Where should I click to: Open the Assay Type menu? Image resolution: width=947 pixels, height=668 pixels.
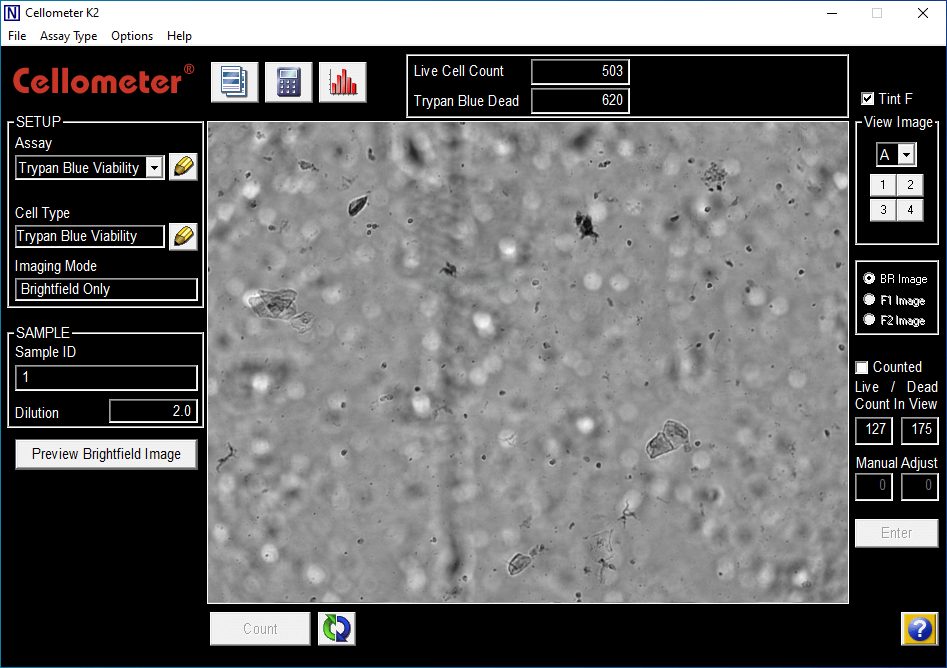point(68,36)
